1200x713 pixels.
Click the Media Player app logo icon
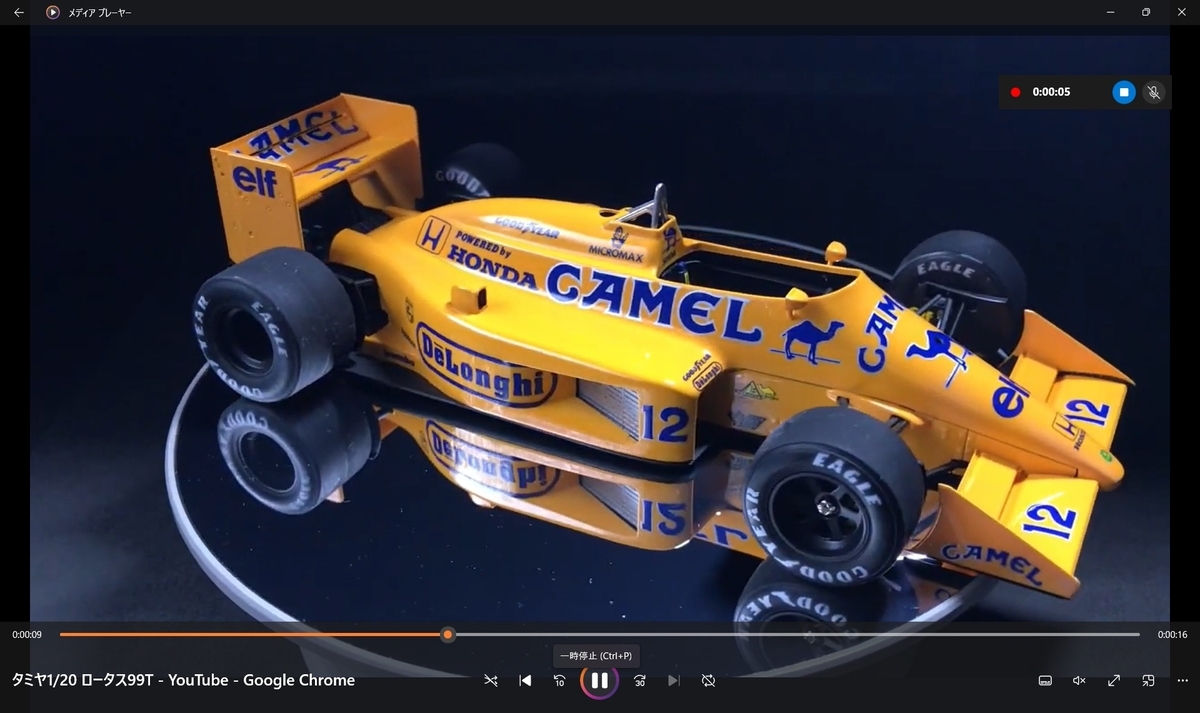[x=52, y=12]
